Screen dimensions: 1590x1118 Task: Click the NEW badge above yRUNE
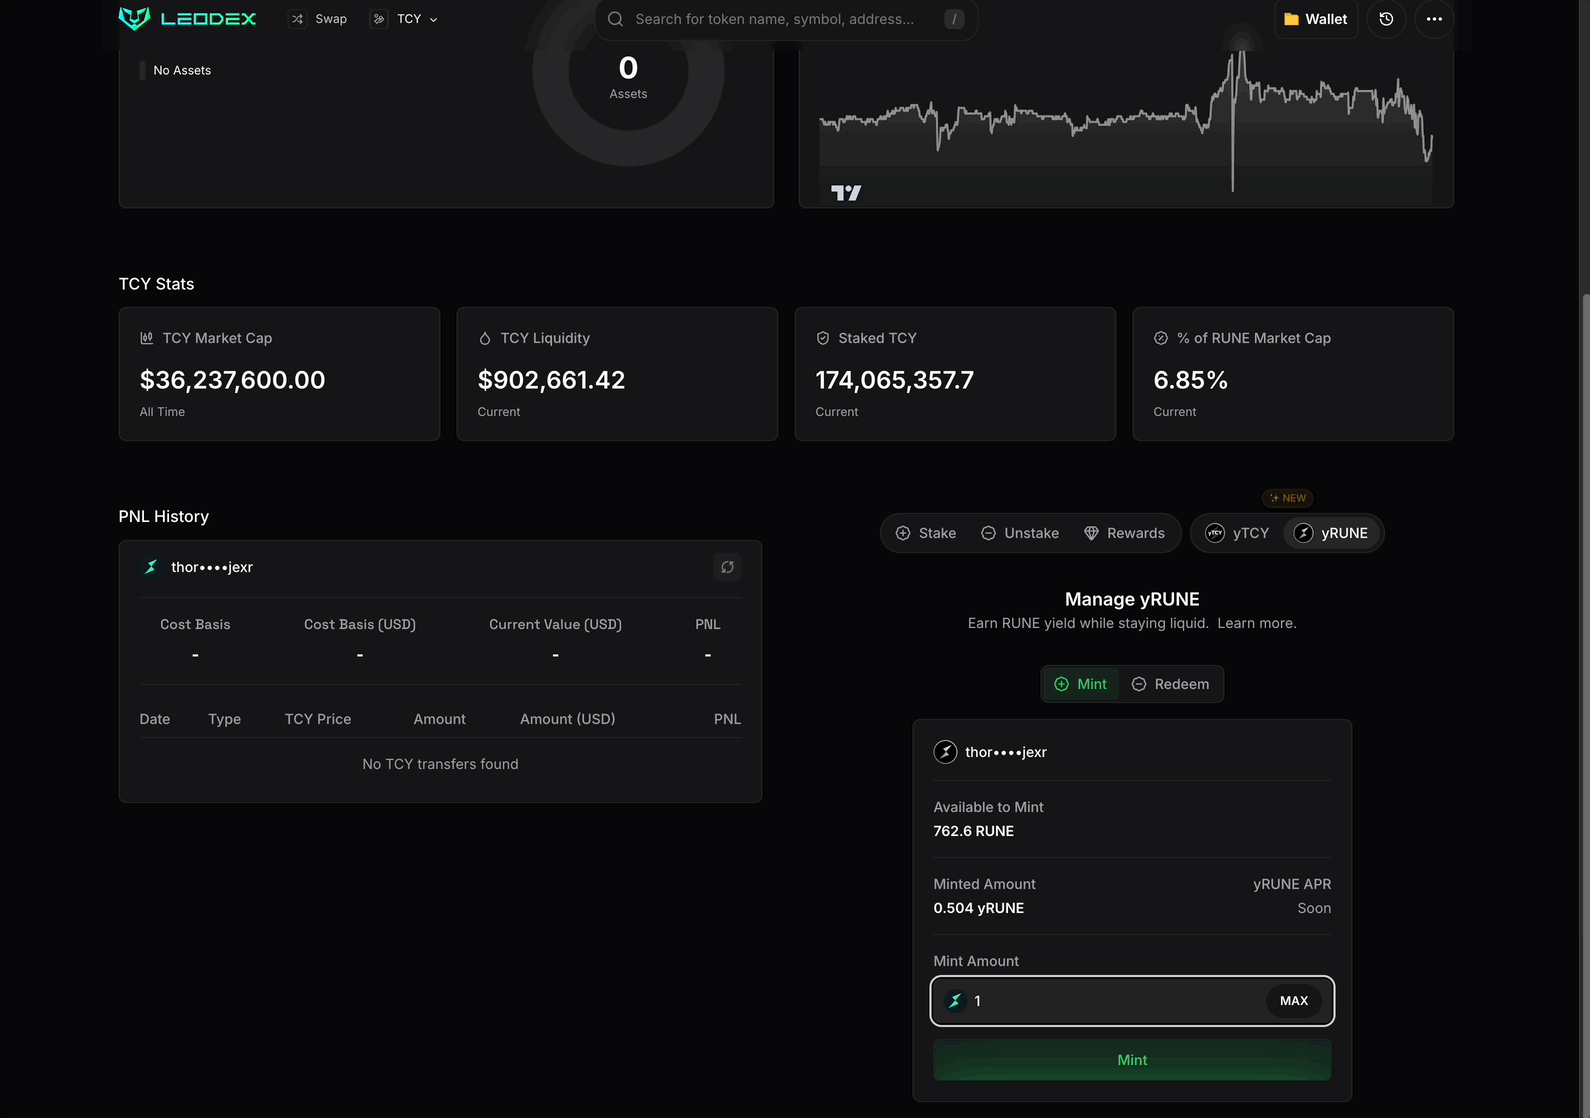point(1288,498)
